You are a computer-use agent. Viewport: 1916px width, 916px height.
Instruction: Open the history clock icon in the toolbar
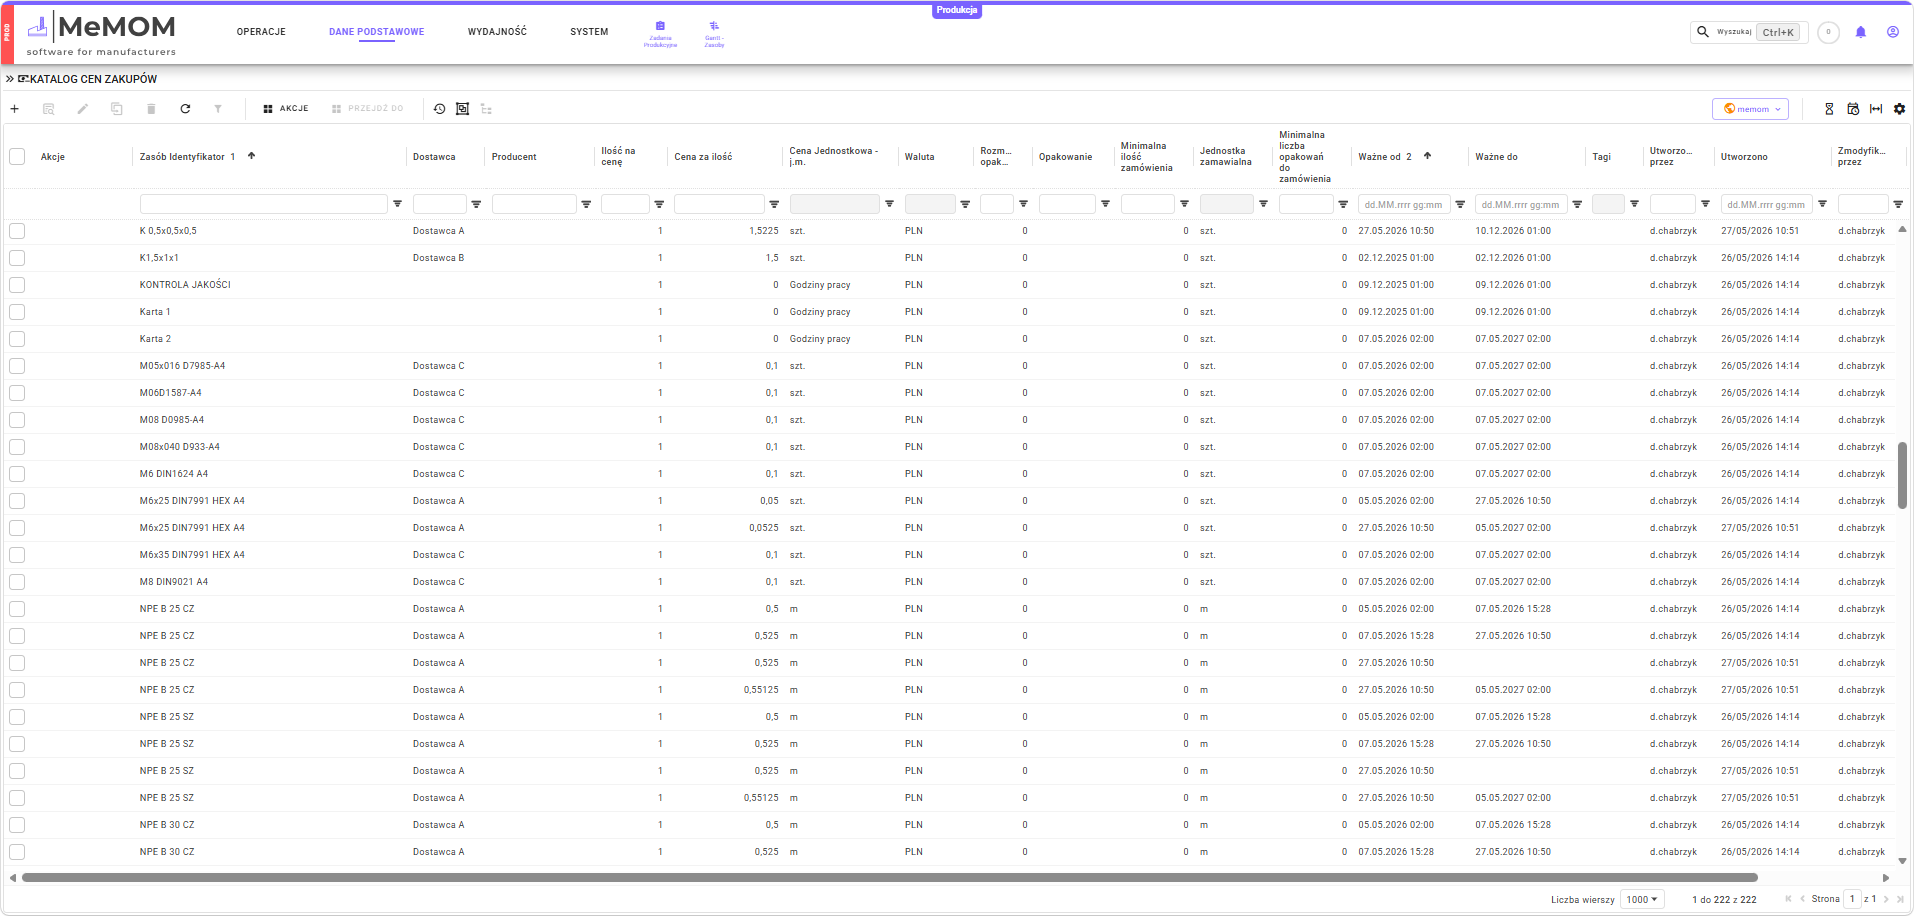439,109
